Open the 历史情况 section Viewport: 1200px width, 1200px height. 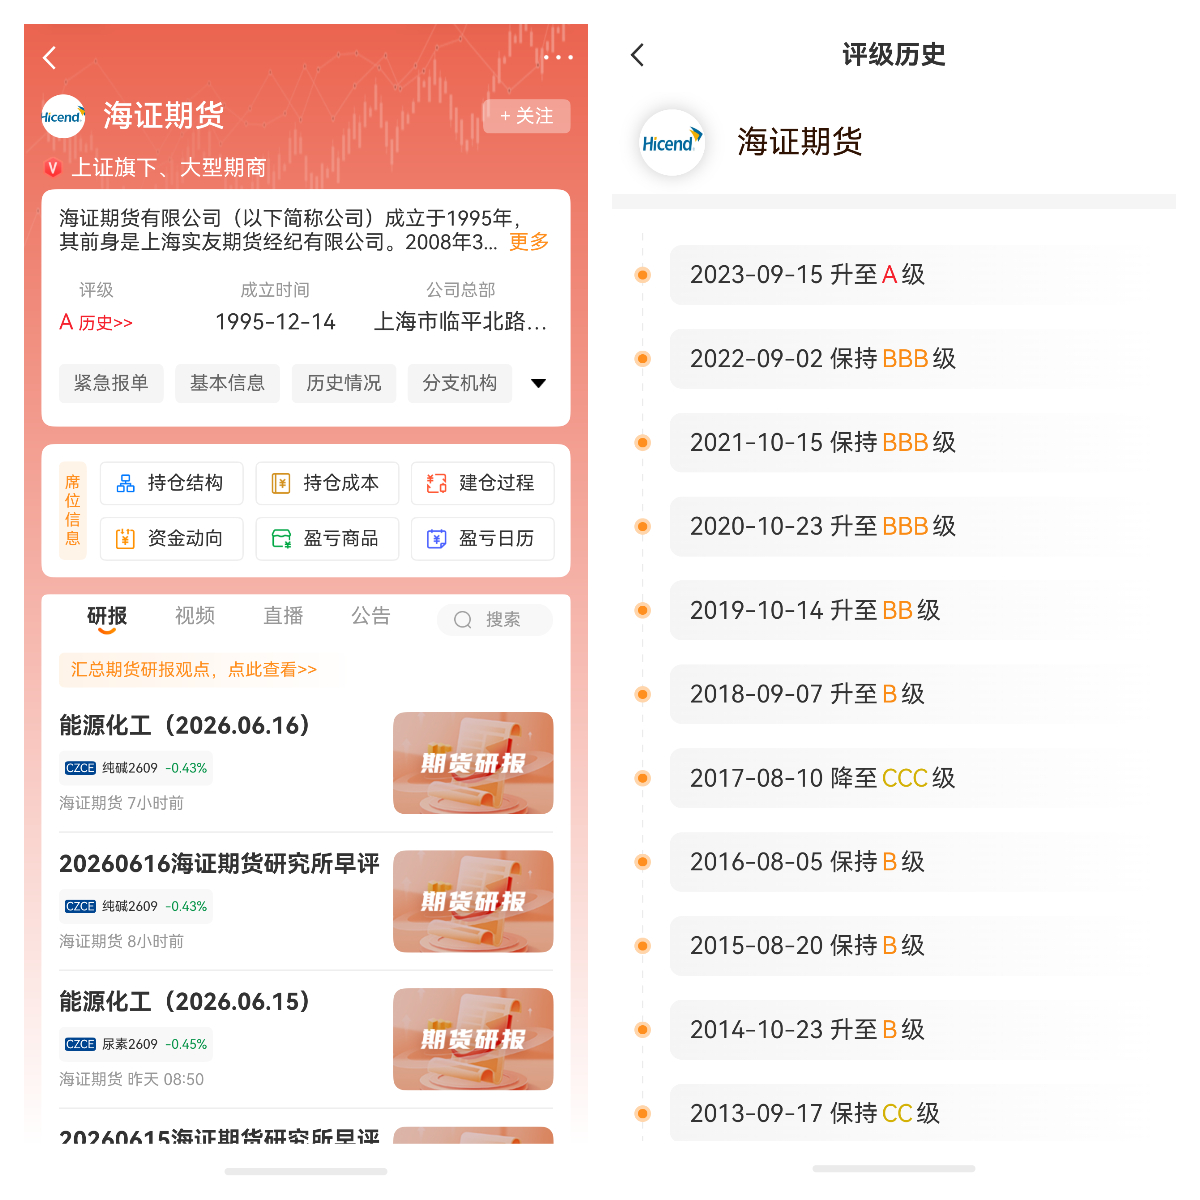[x=344, y=383]
